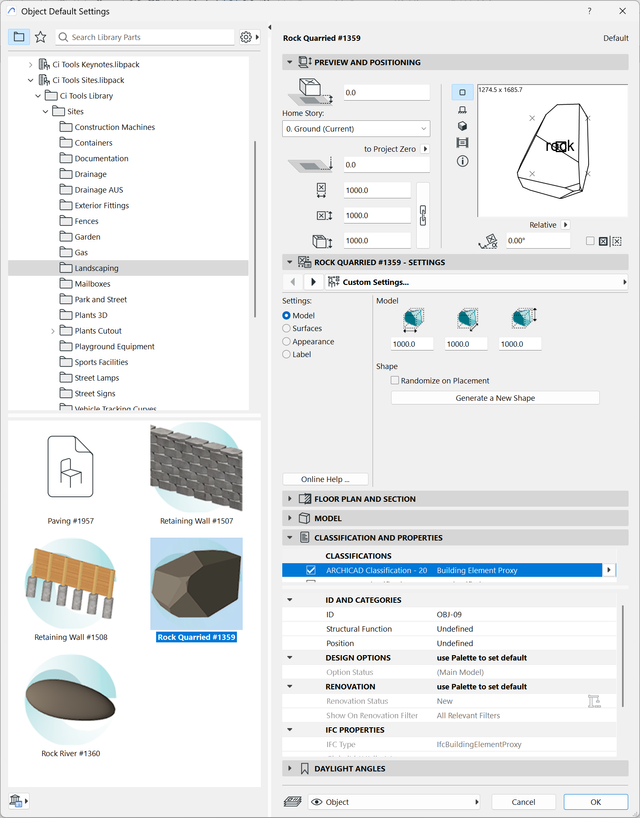Select the 2D symbol preview icon
This screenshot has width=640, height=818.
462,92
